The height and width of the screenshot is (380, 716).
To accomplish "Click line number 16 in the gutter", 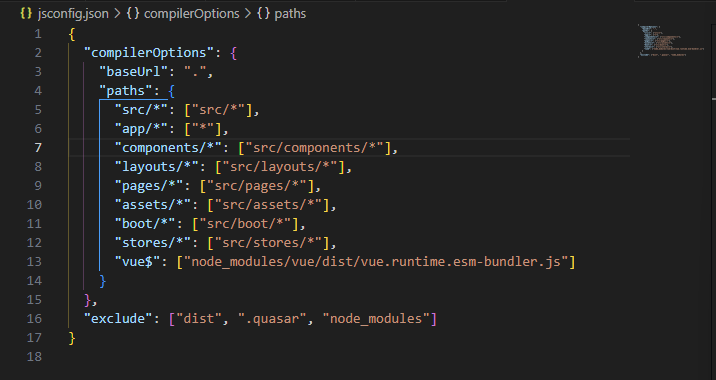I will (34, 318).
